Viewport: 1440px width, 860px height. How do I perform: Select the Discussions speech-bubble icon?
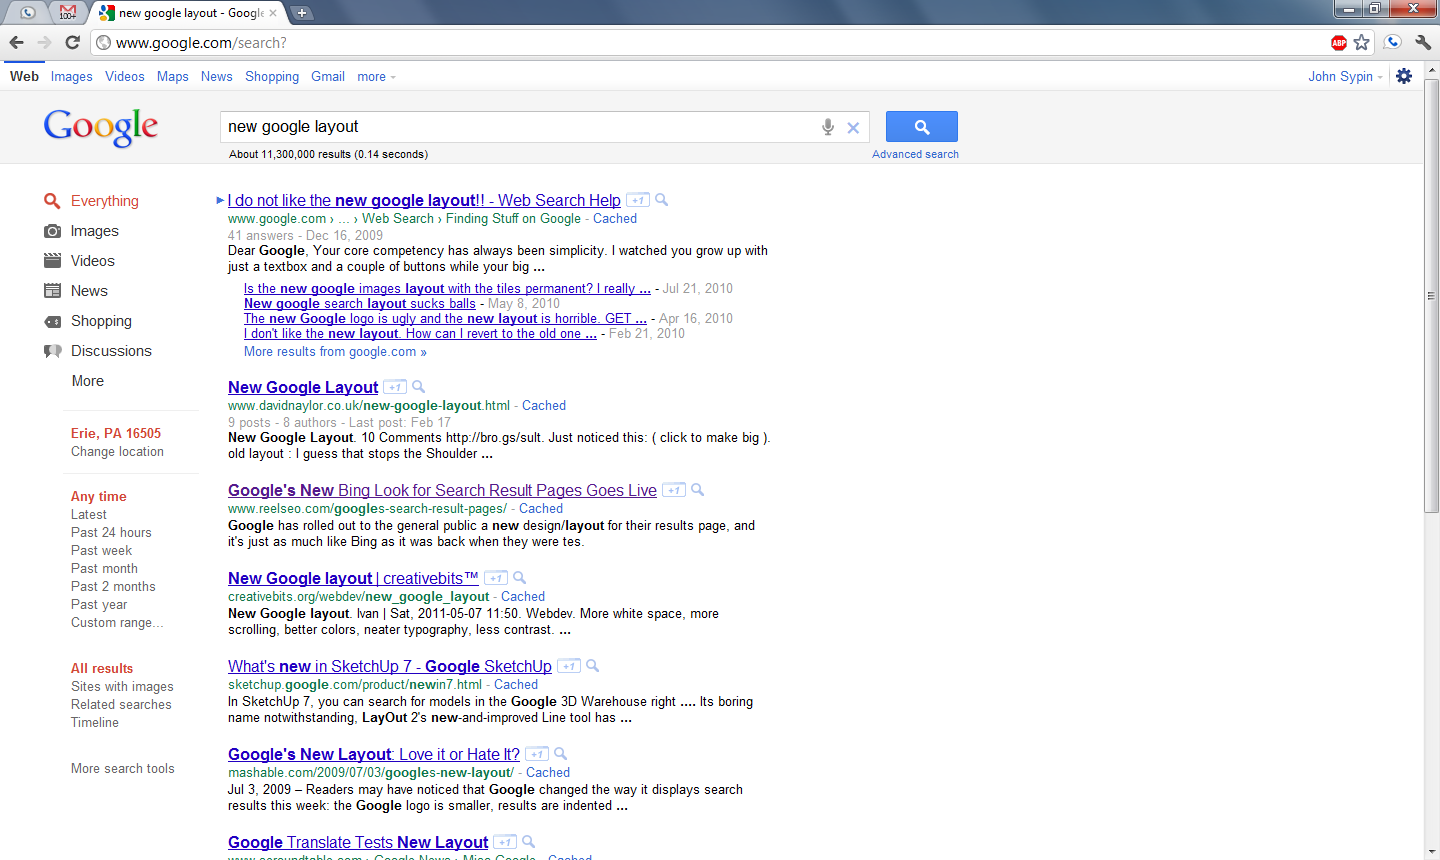[x=52, y=351]
